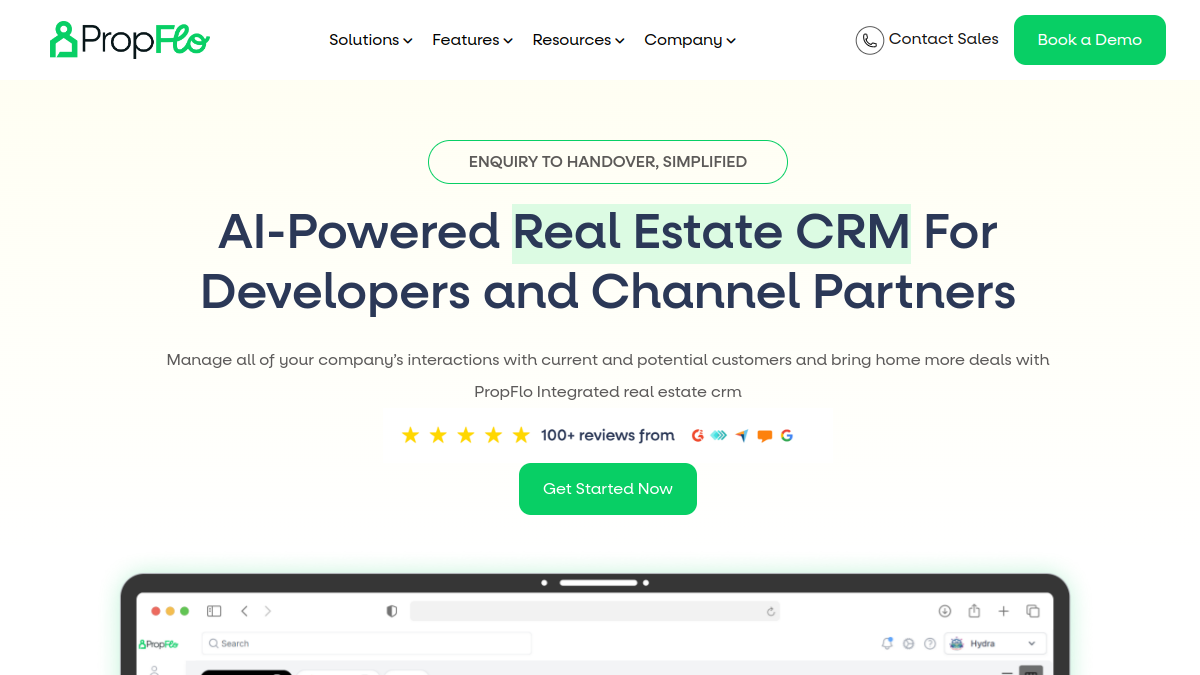The image size is (1200, 675).
Task: Click the notification bell icon in mockup app
Action: (887, 643)
